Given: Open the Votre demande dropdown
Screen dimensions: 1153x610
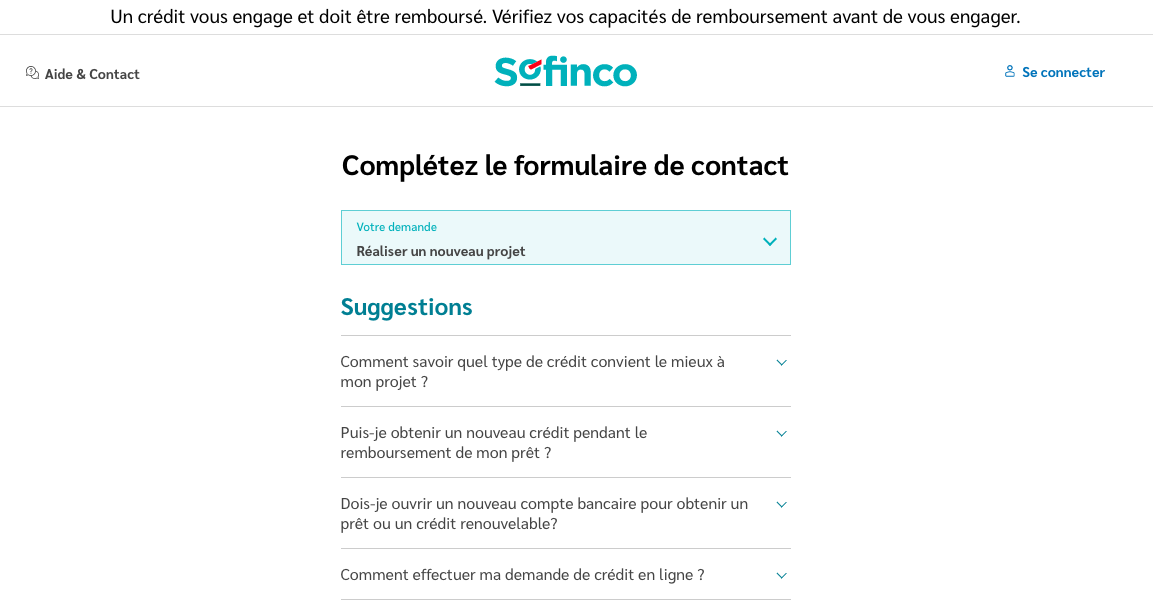Looking at the screenshot, I should click(565, 238).
